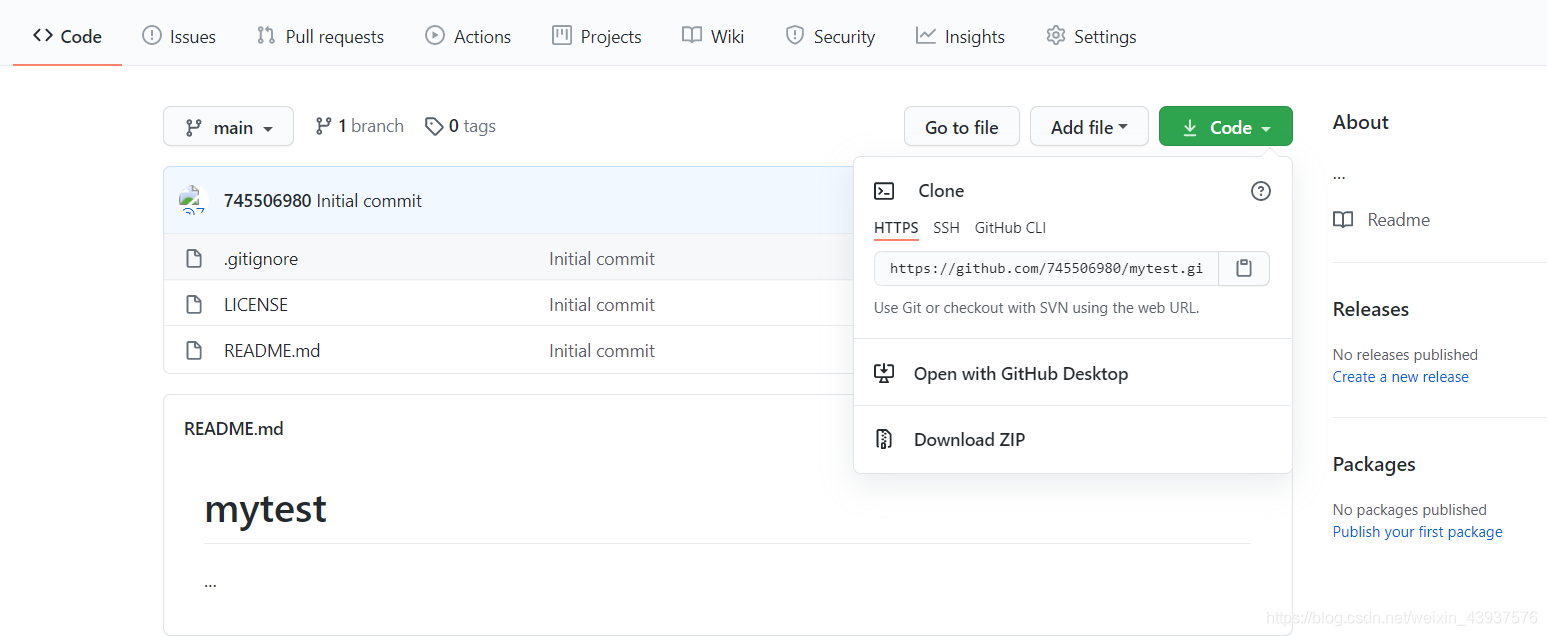Viewport: 1547px width, 636px height.
Task: Open the README.md file in list
Action: tap(272, 351)
